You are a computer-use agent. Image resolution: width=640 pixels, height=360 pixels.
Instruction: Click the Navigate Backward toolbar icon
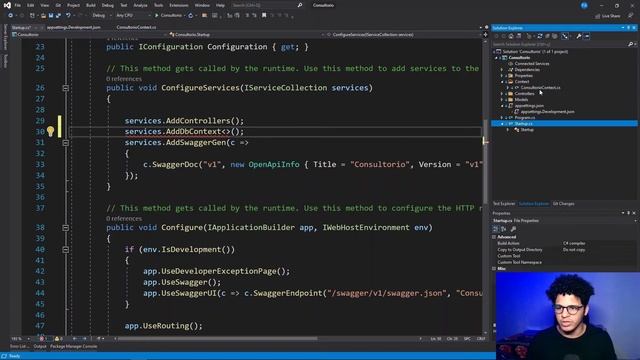pos(10,16)
